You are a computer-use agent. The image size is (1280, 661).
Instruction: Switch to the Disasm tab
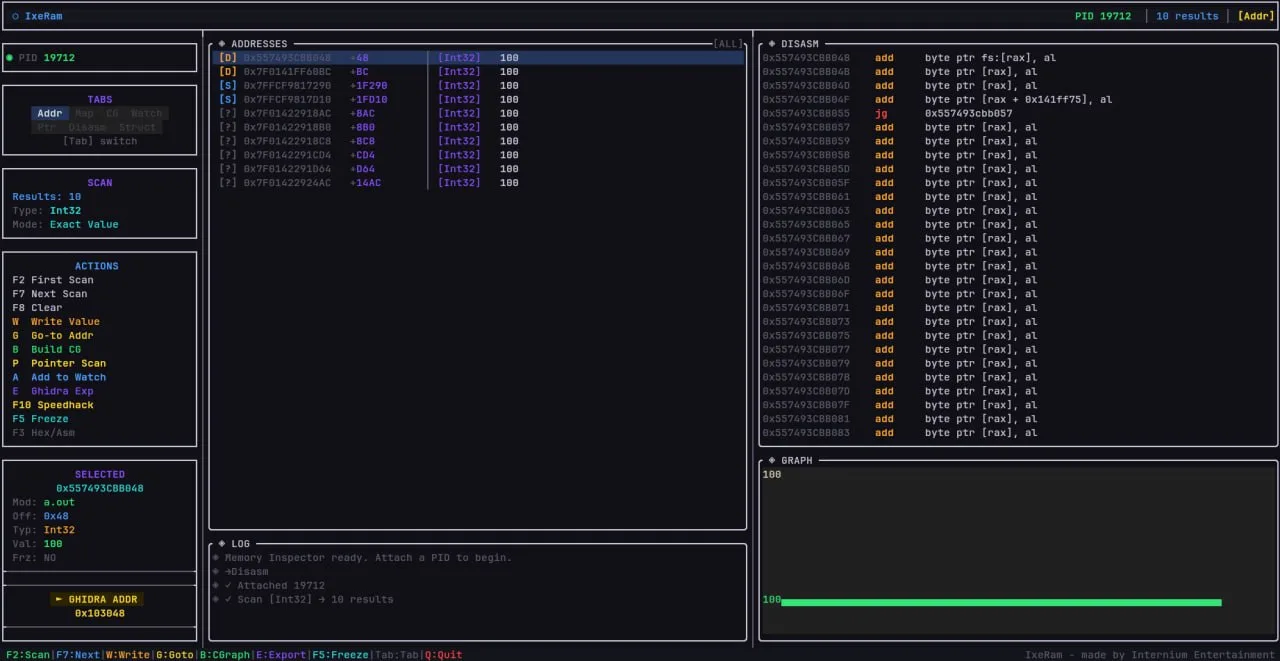(87, 128)
